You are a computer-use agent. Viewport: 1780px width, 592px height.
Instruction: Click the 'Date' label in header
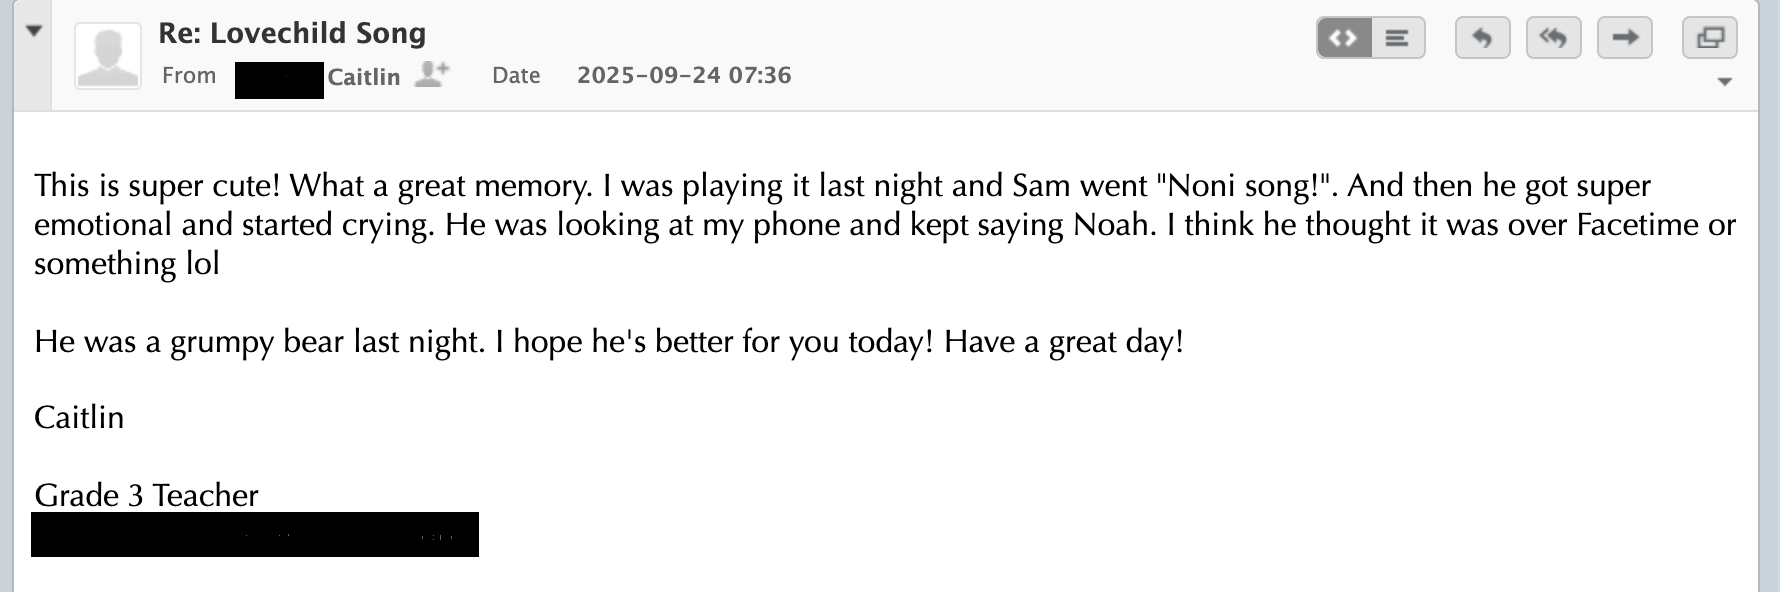pos(516,75)
